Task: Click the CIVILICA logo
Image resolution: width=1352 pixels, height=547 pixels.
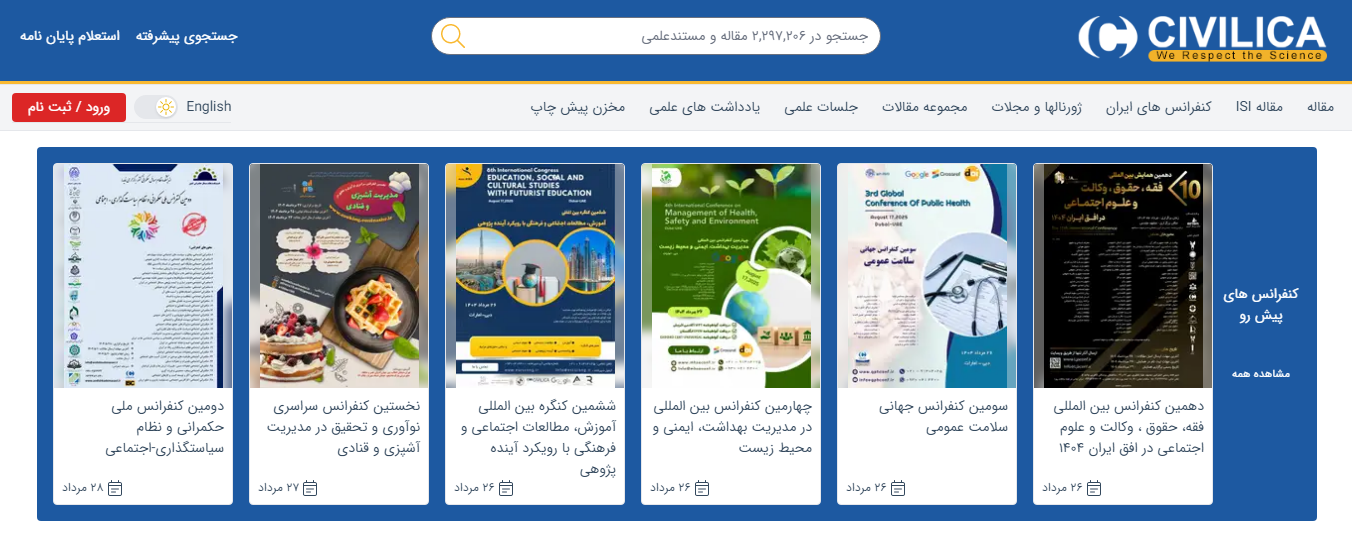Action: (x=1202, y=38)
